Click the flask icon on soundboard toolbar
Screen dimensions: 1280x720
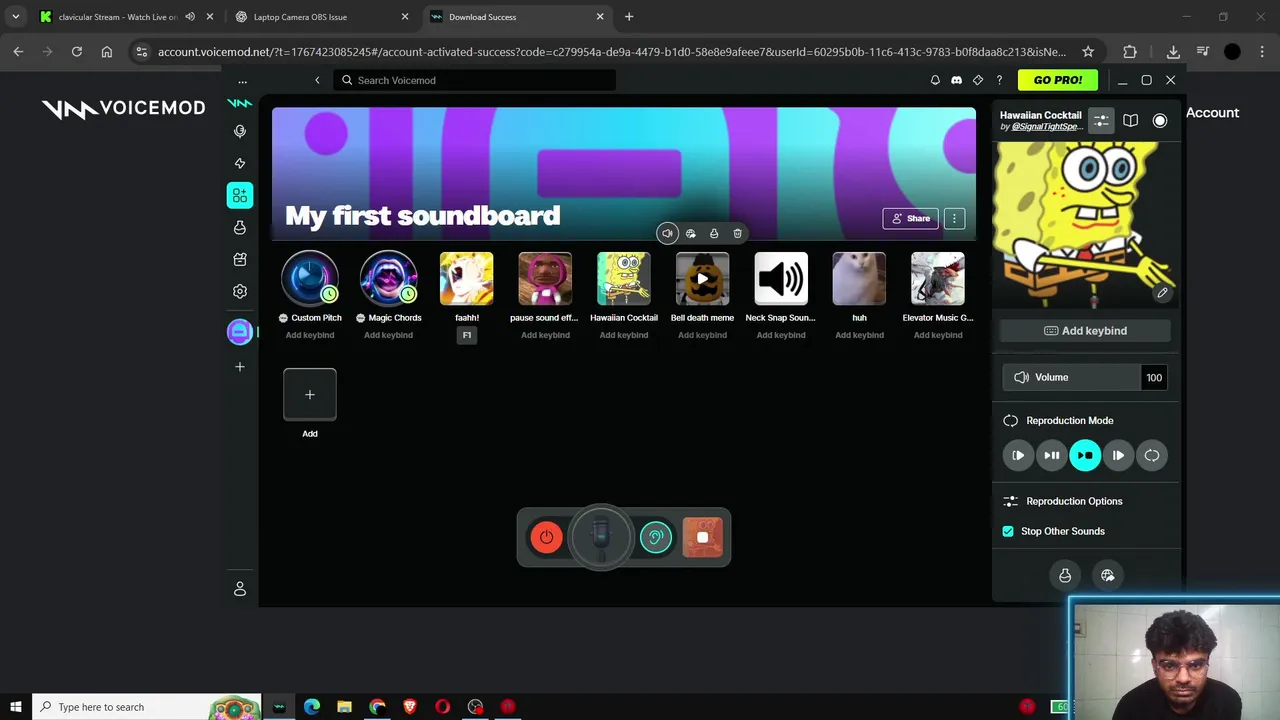[714, 233]
